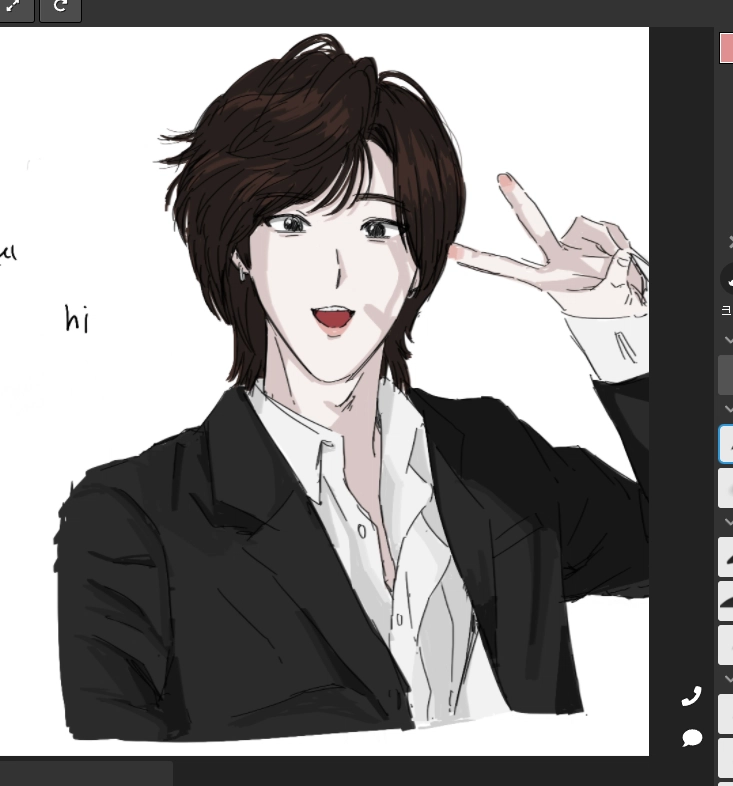Click the X icon in right panel

click(x=729, y=241)
